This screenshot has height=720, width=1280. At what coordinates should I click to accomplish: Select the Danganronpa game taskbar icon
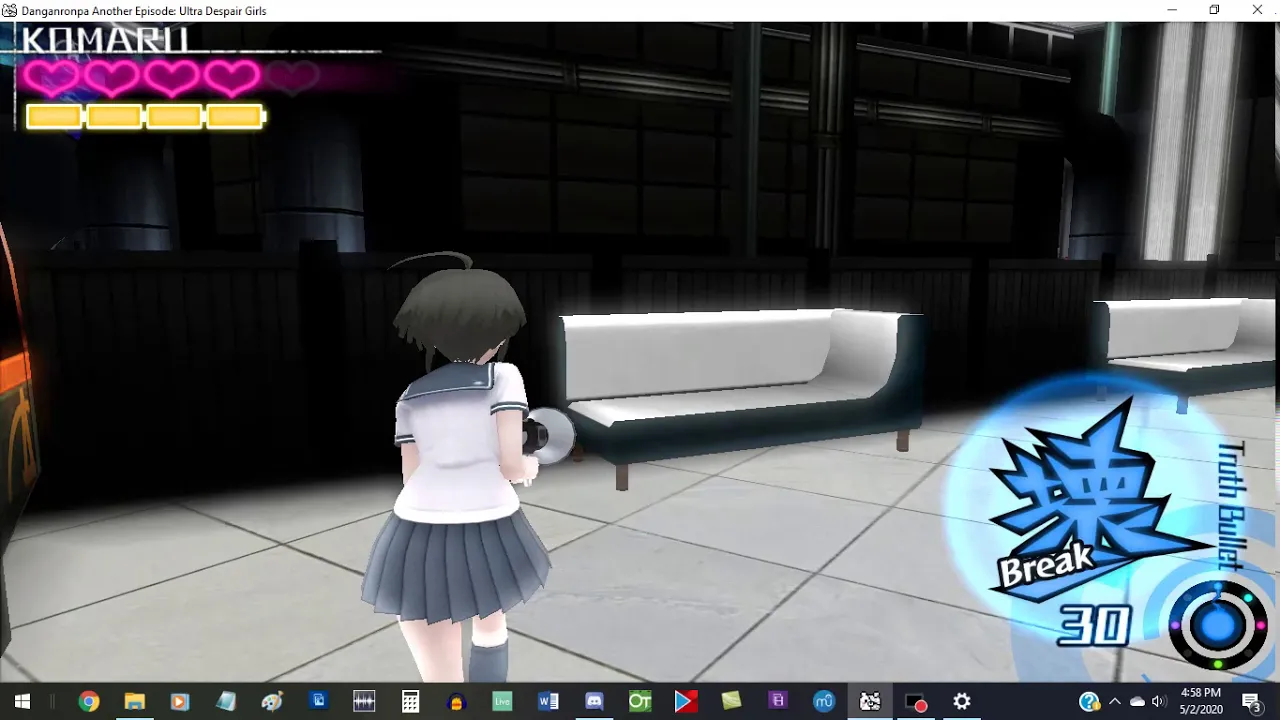click(870, 702)
